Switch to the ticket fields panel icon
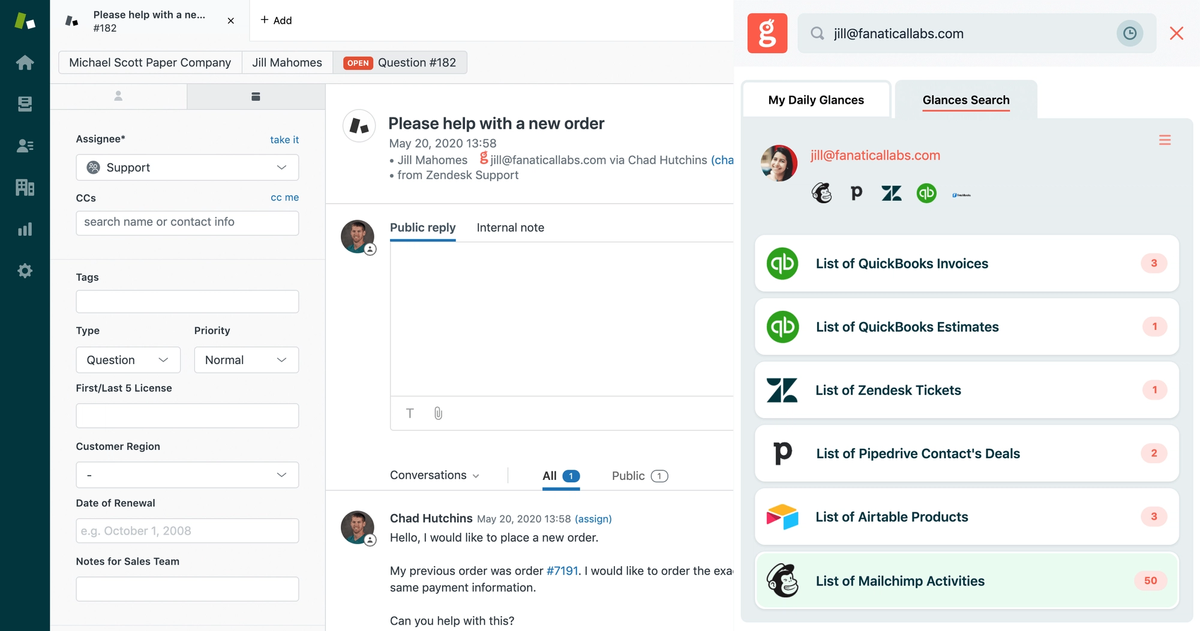The height and width of the screenshot is (631, 1200). point(256,96)
